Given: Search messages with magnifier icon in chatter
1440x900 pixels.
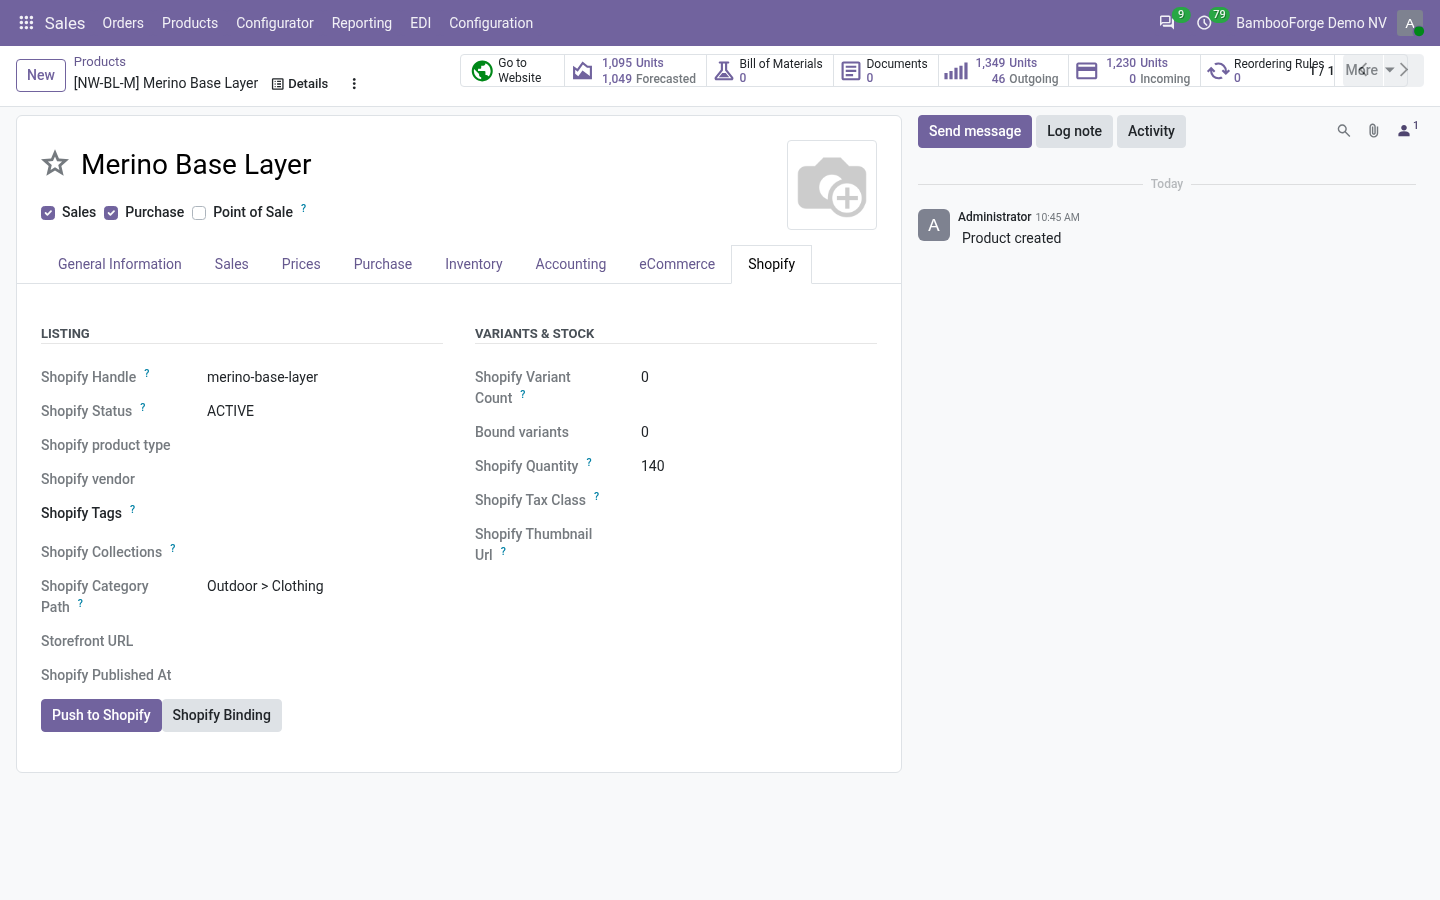Looking at the screenshot, I should 1344,131.
